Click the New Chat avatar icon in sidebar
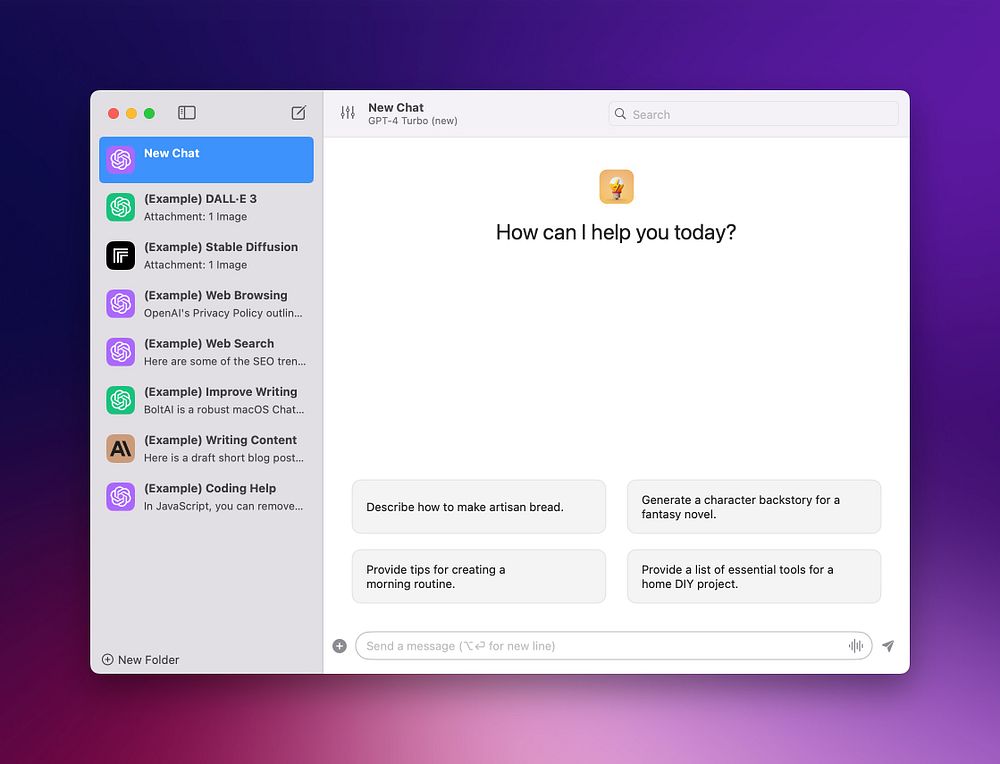The width and height of the screenshot is (1000, 764). (x=121, y=159)
